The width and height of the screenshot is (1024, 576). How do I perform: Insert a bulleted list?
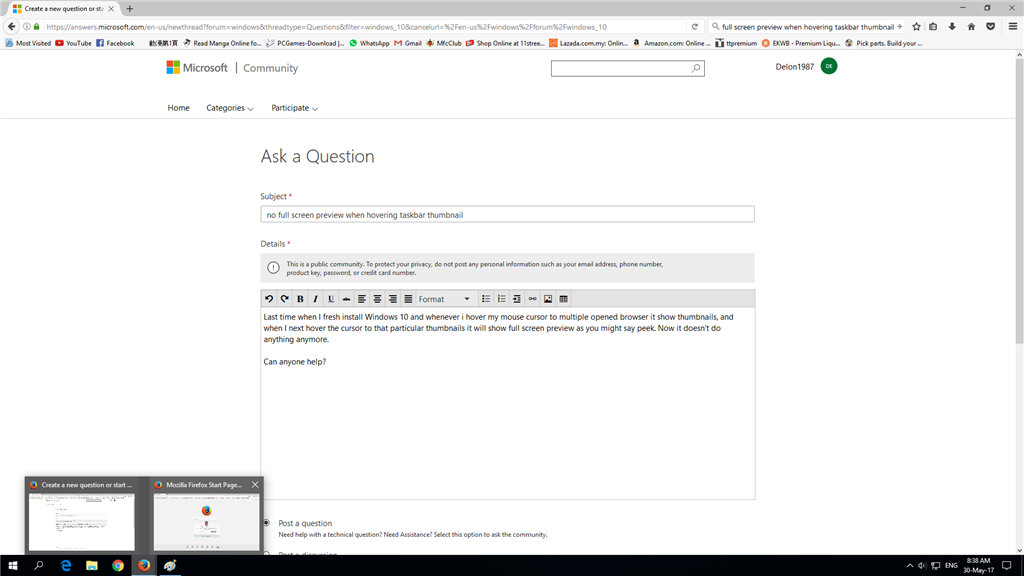coord(486,299)
